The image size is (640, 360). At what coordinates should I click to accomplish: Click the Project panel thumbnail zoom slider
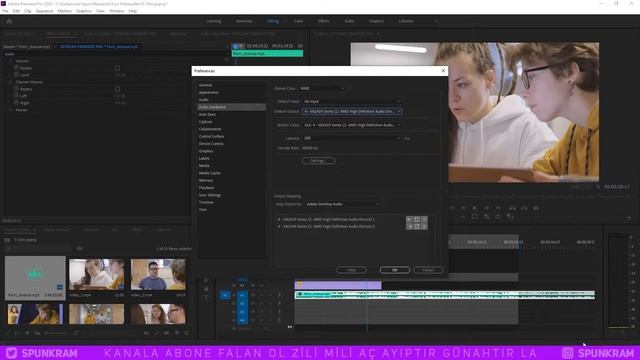coord(57,333)
